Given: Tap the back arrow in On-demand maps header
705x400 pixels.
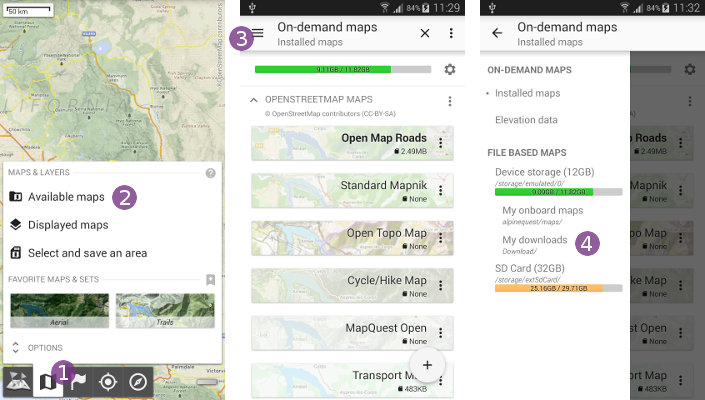Looking at the screenshot, I should pyautogui.click(x=497, y=33).
